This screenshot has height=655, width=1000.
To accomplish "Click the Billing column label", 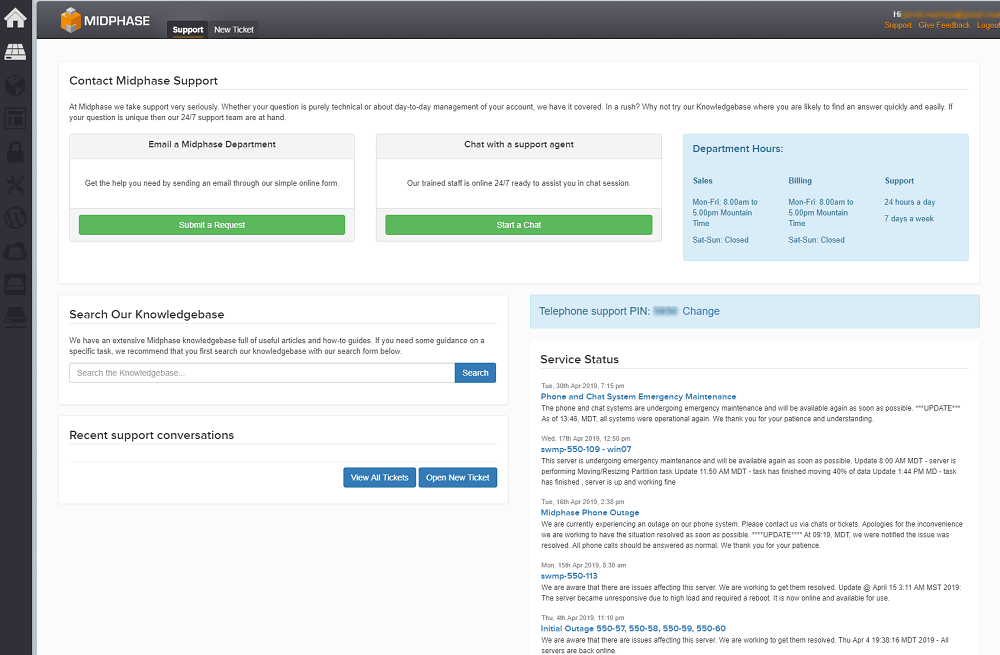I will 800,180.
